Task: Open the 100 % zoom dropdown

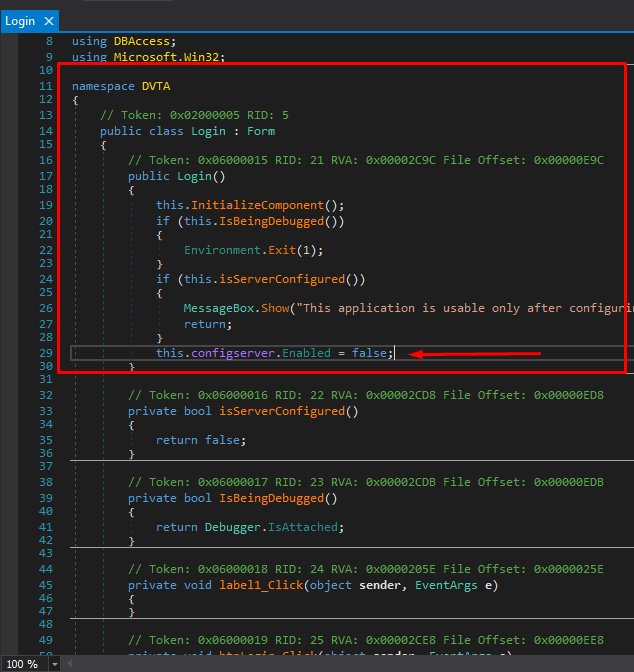Action: (x=54, y=664)
